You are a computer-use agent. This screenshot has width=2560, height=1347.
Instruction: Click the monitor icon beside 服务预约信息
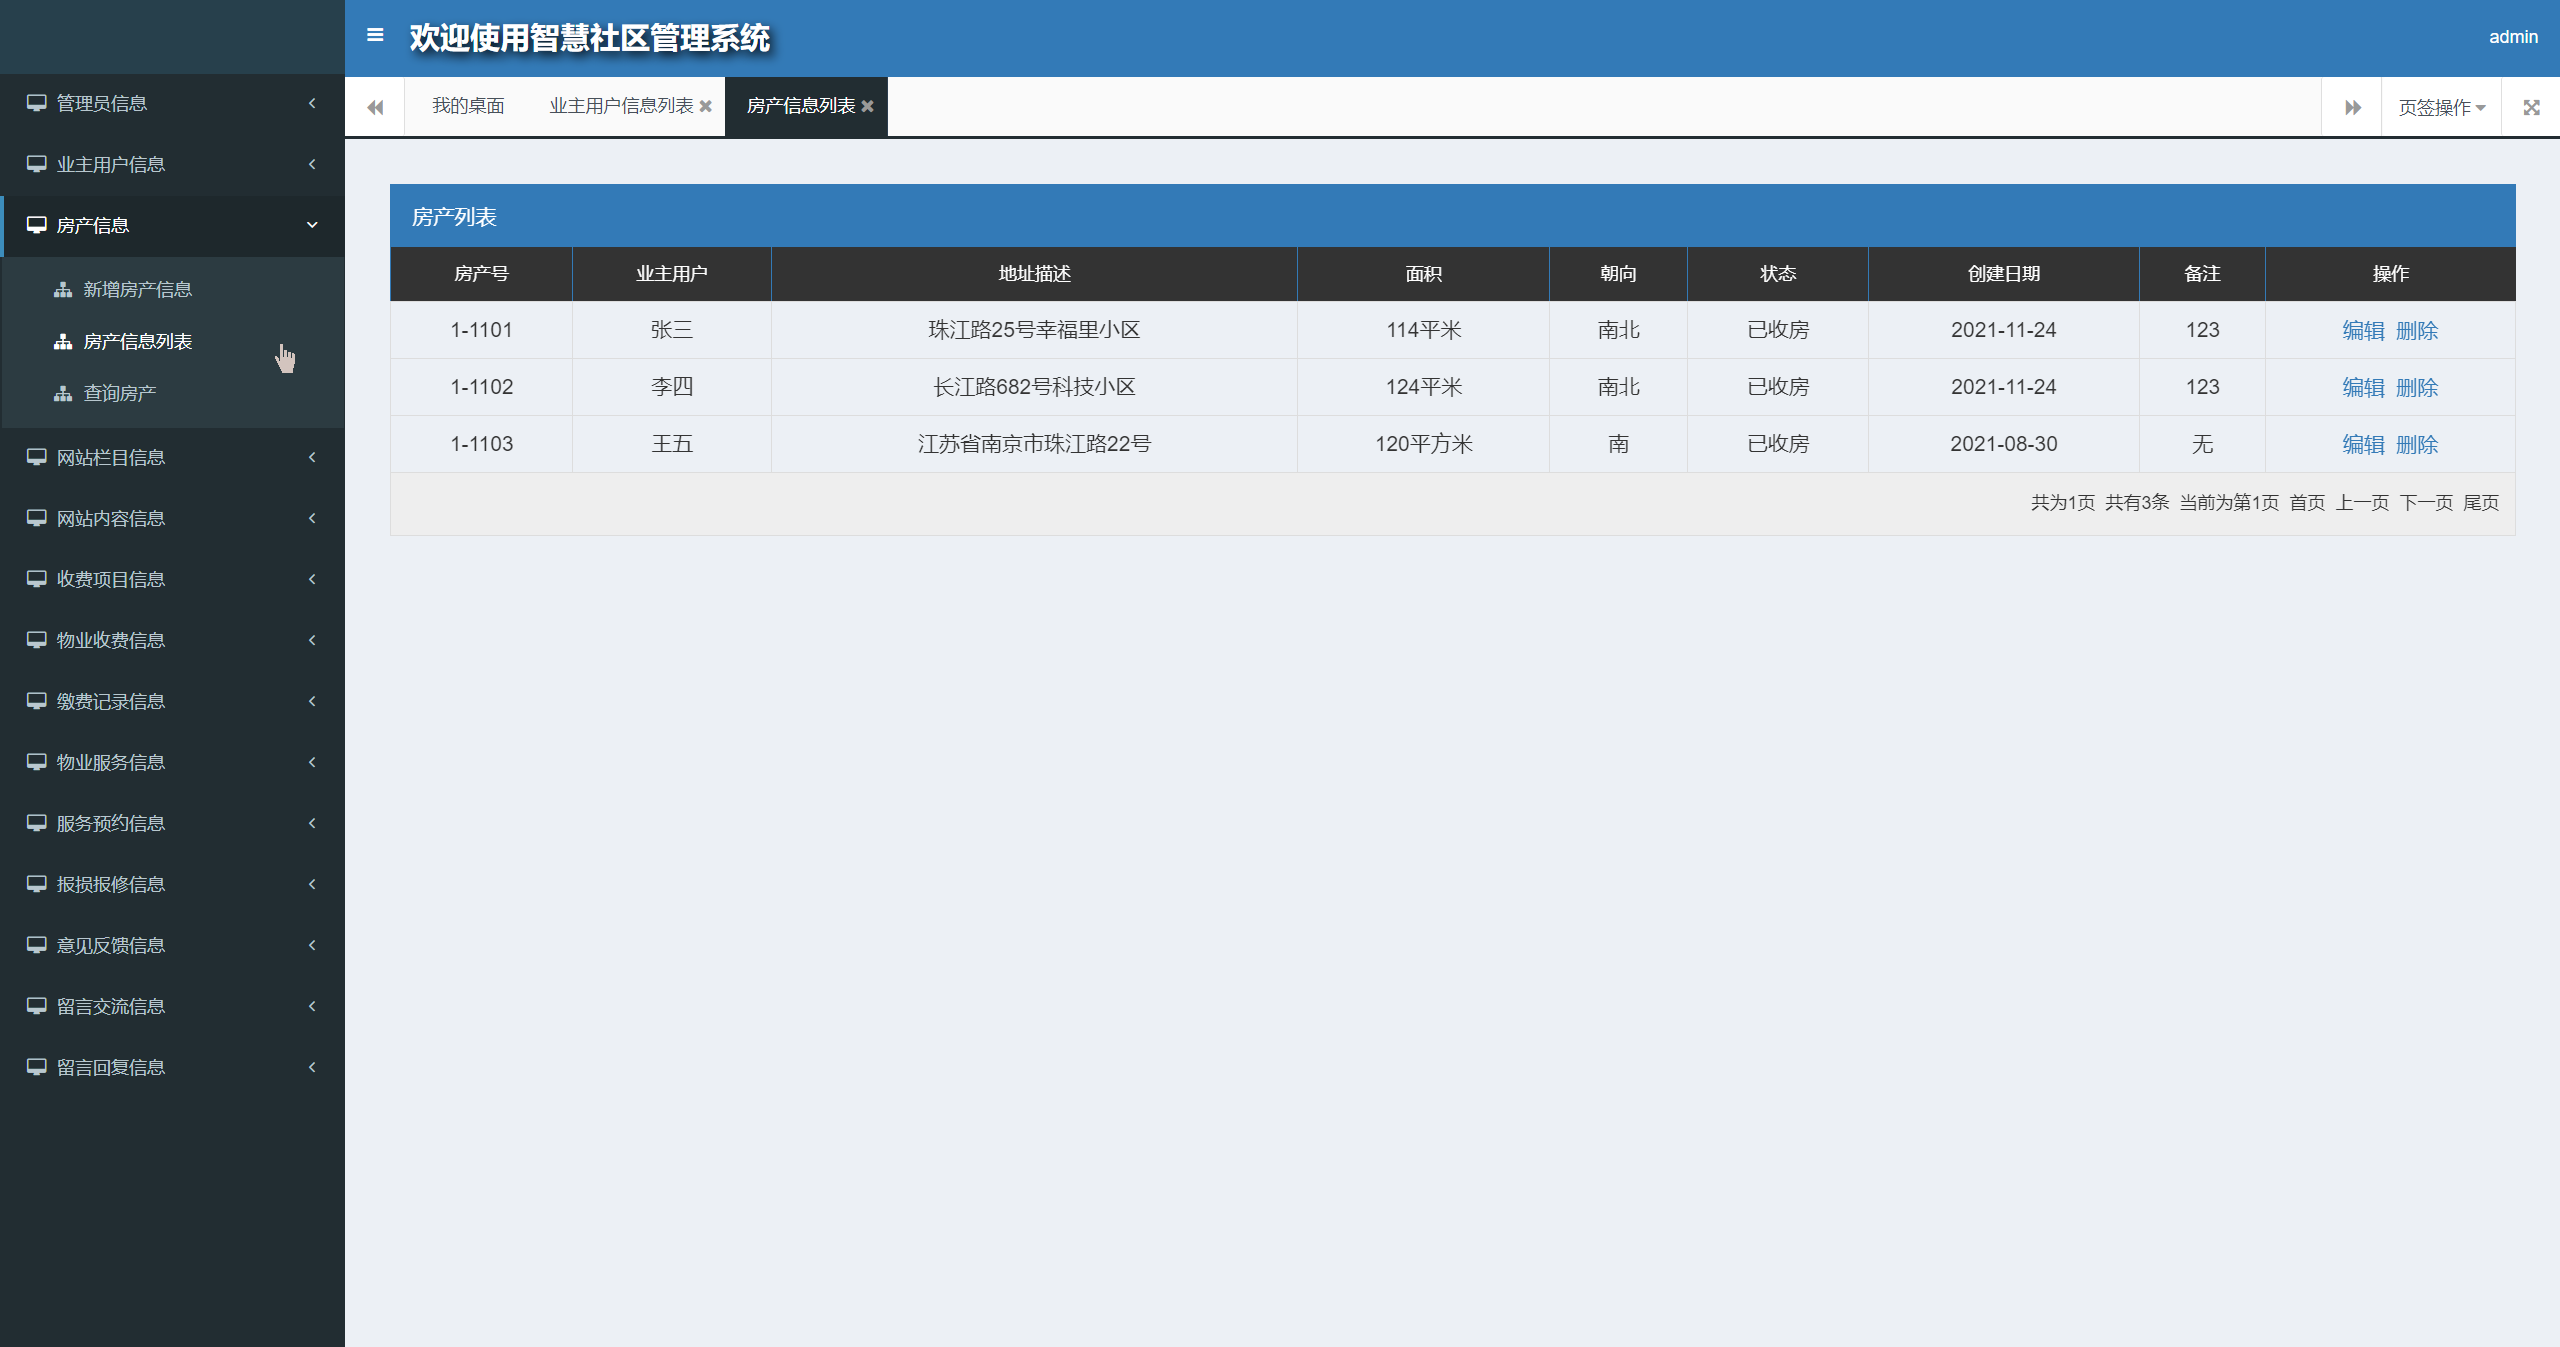coord(37,823)
